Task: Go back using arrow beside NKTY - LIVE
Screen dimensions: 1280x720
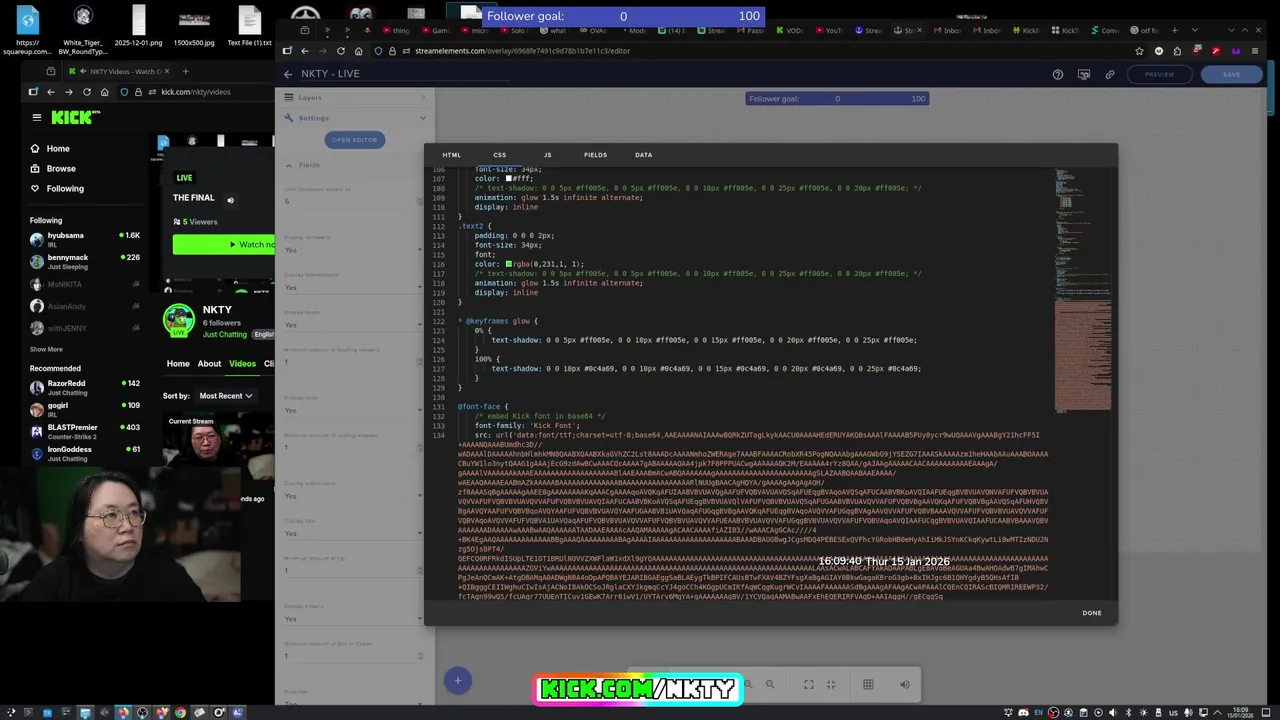Action: pyautogui.click(x=288, y=74)
